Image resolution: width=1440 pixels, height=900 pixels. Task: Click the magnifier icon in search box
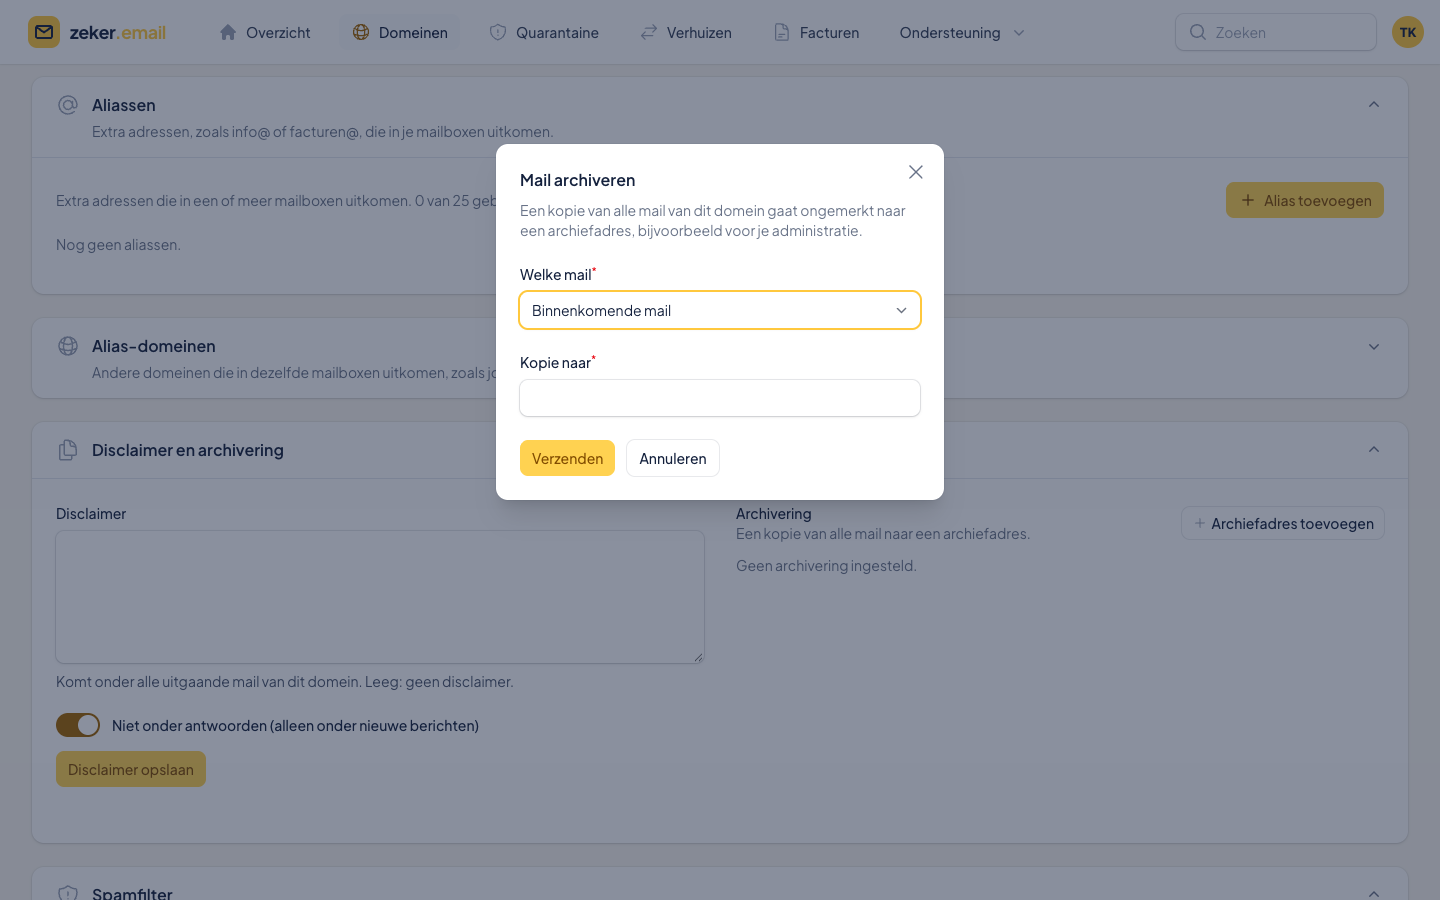(x=1198, y=32)
